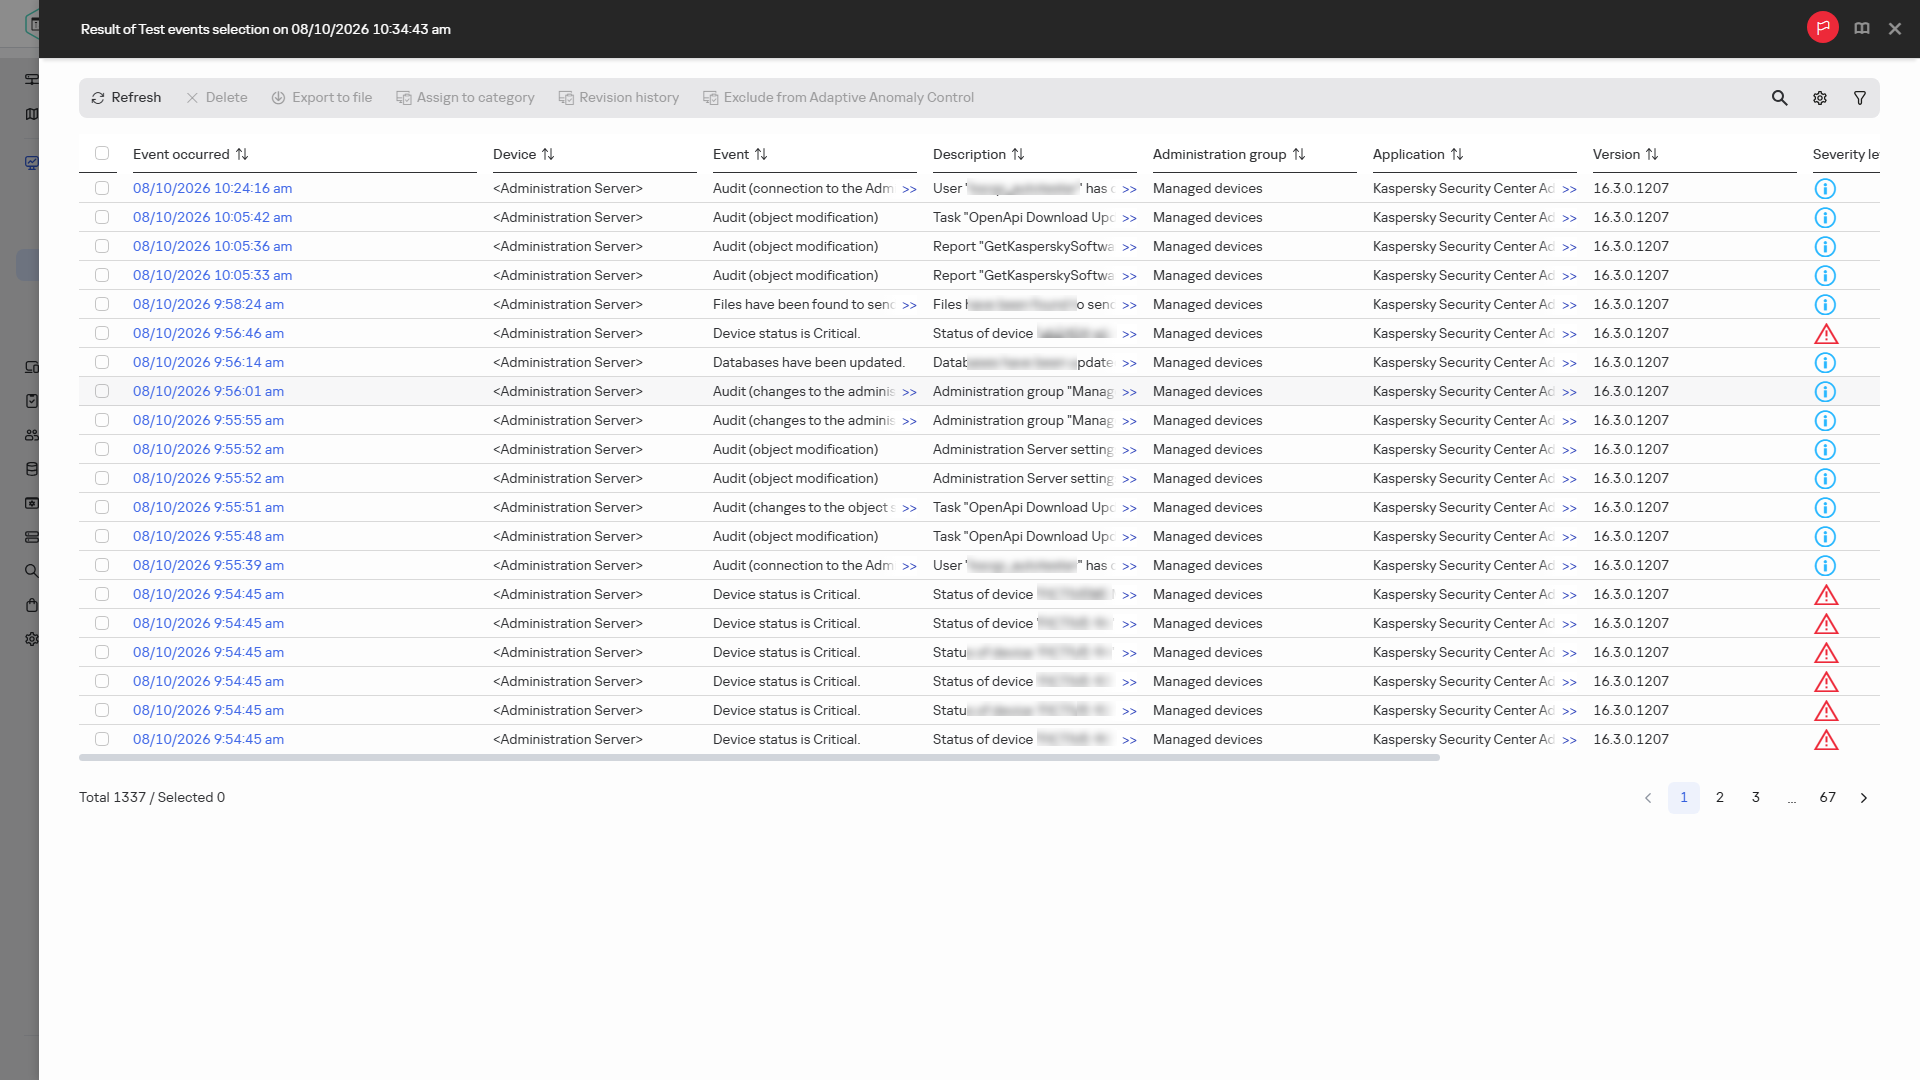Expand application name in 10:05:36 row
The image size is (1920, 1080).
1569,247
